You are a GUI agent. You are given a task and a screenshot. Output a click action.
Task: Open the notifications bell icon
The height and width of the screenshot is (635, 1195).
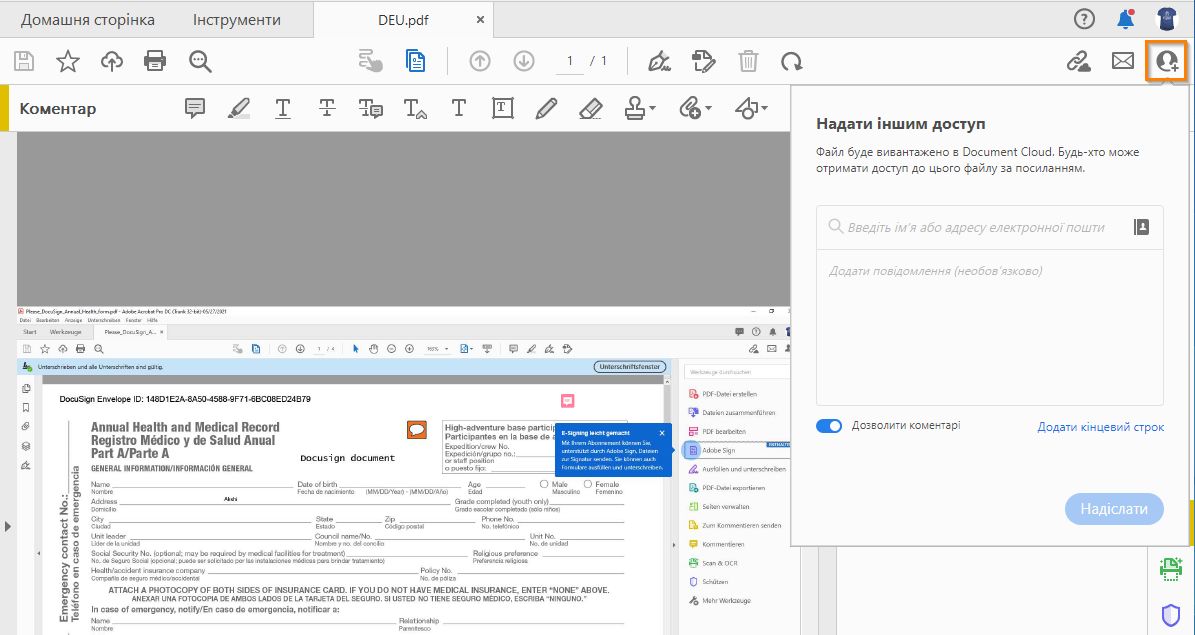(1126, 19)
